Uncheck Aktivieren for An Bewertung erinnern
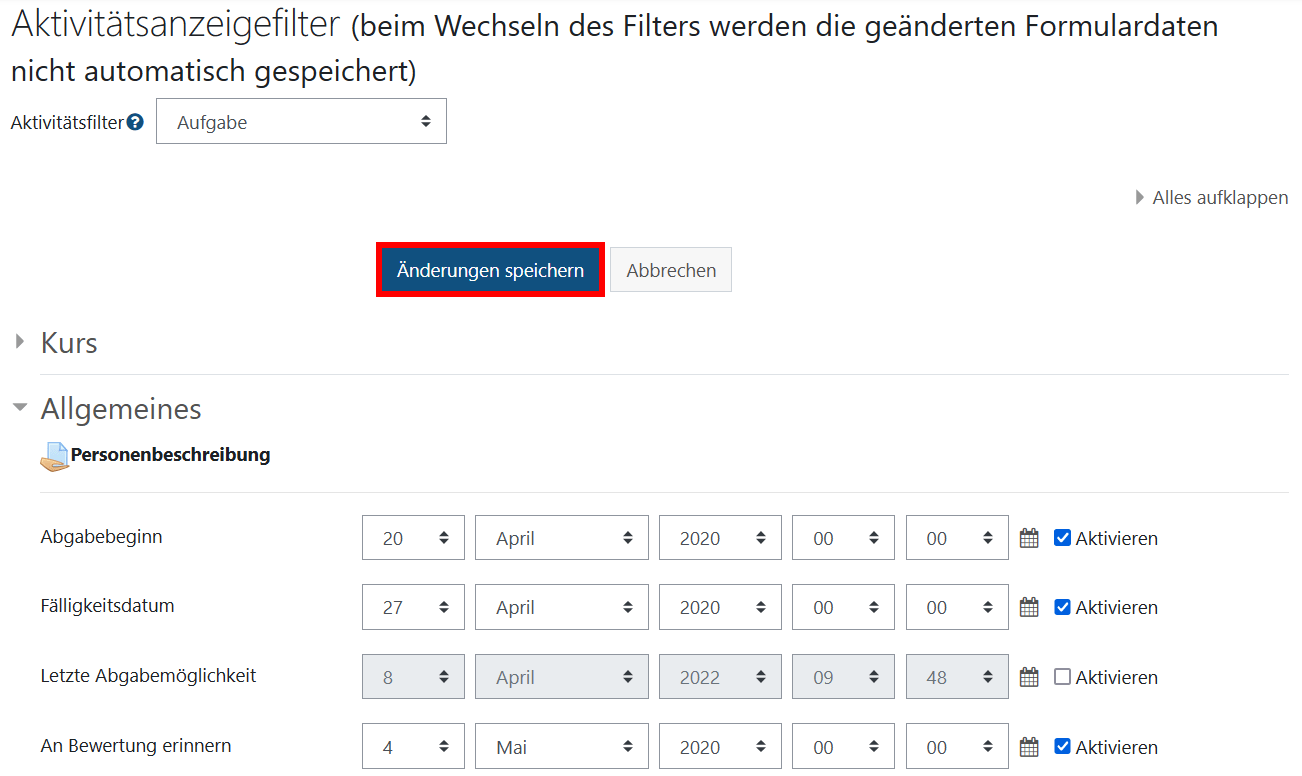 click(1063, 746)
